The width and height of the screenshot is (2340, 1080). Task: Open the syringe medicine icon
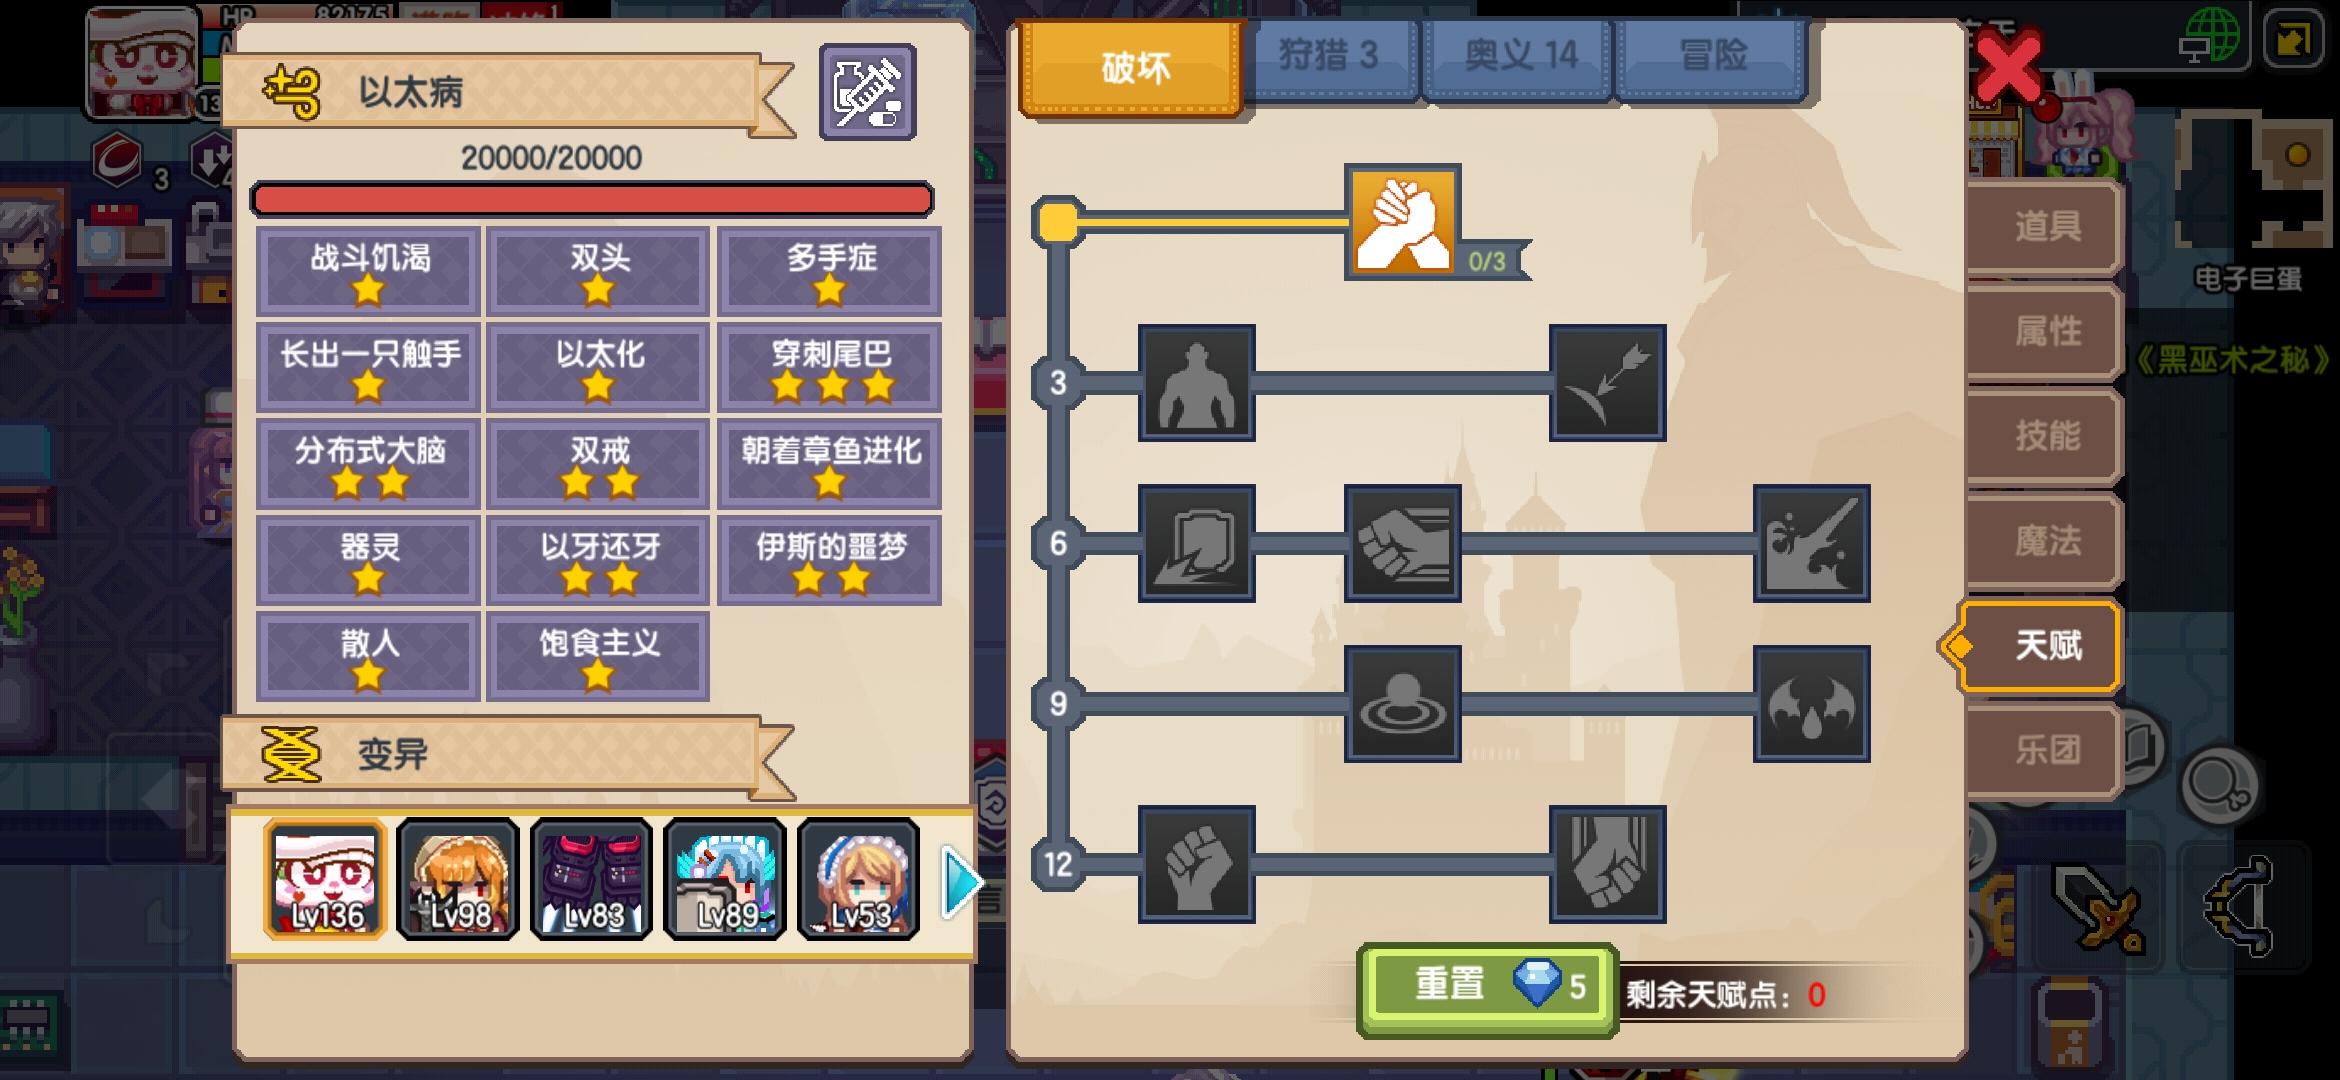coord(867,92)
